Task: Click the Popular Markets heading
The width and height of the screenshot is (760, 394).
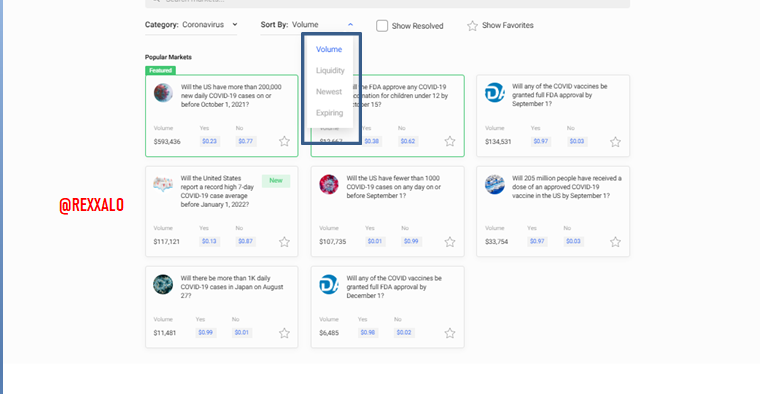Action: pos(168,57)
